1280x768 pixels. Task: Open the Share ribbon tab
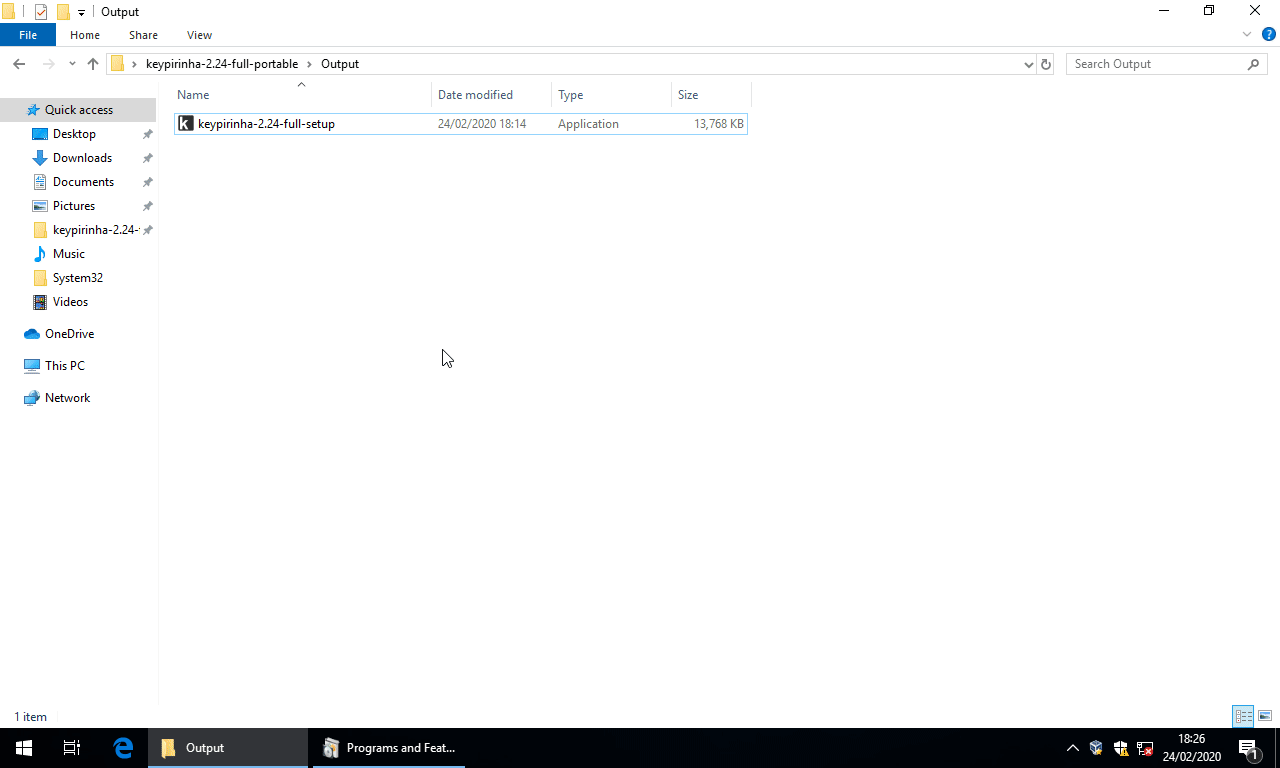coord(143,35)
